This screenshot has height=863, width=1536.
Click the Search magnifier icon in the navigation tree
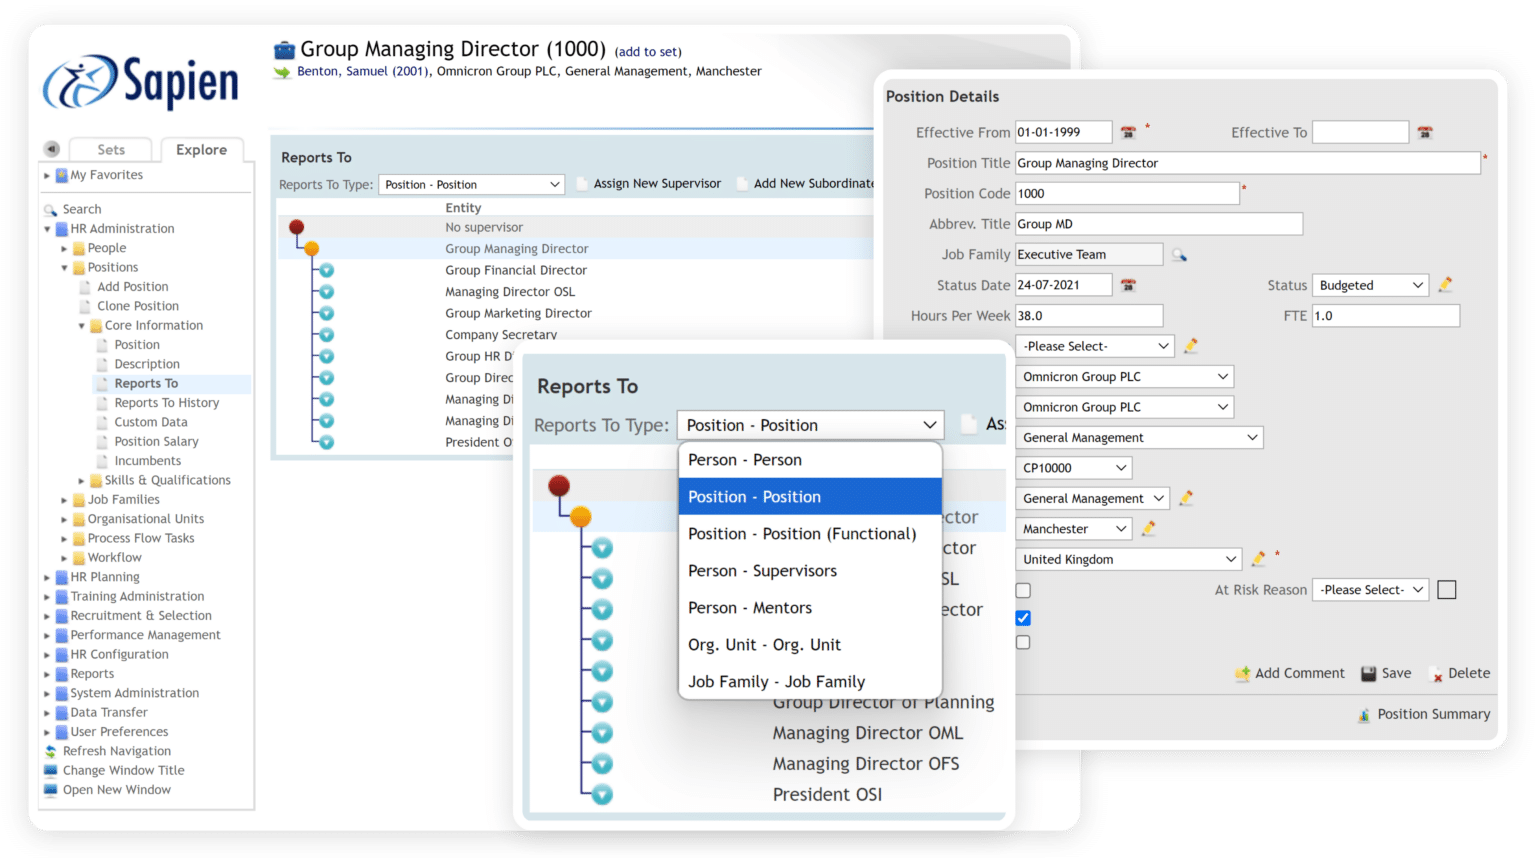coord(51,210)
